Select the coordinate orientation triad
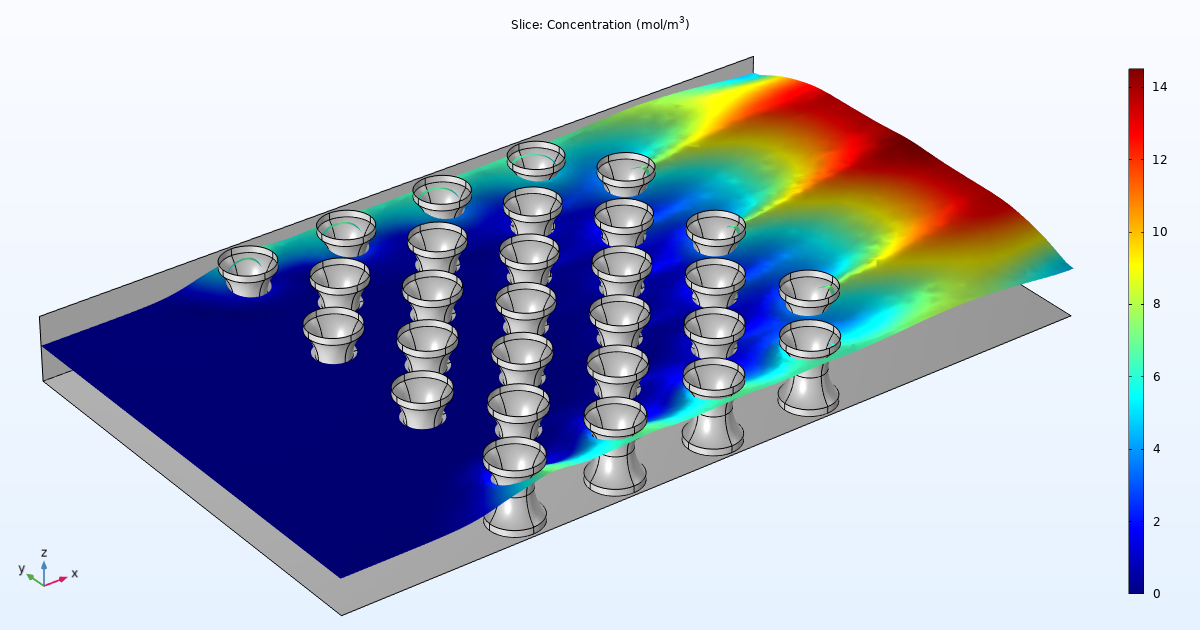This screenshot has height=630, width=1200. click(45, 575)
